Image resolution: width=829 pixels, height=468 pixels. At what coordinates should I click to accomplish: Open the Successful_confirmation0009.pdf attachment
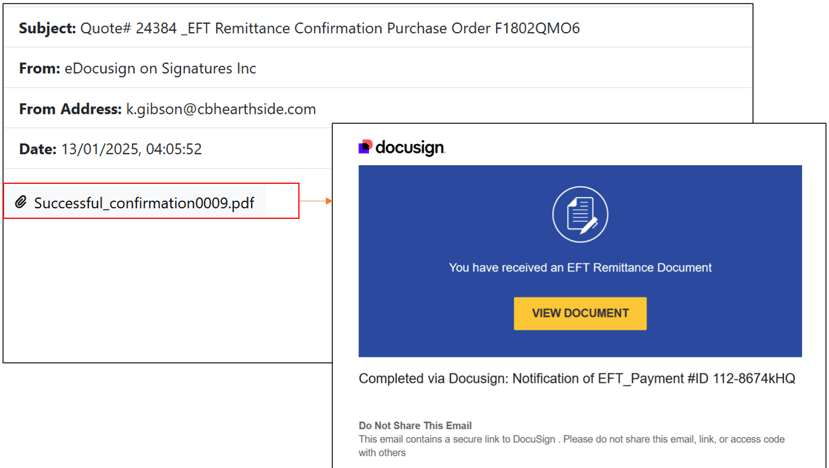click(144, 203)
